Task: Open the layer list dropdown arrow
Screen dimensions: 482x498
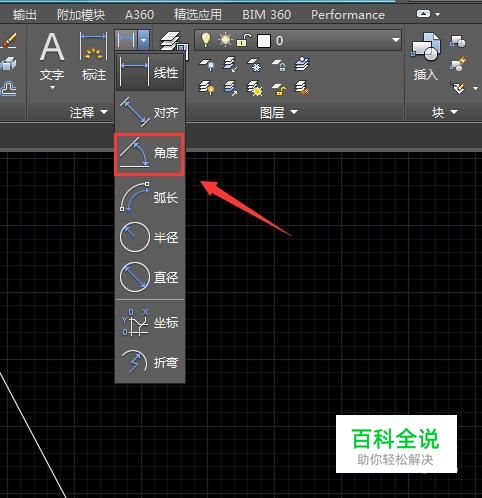Action: coord(396,40)
